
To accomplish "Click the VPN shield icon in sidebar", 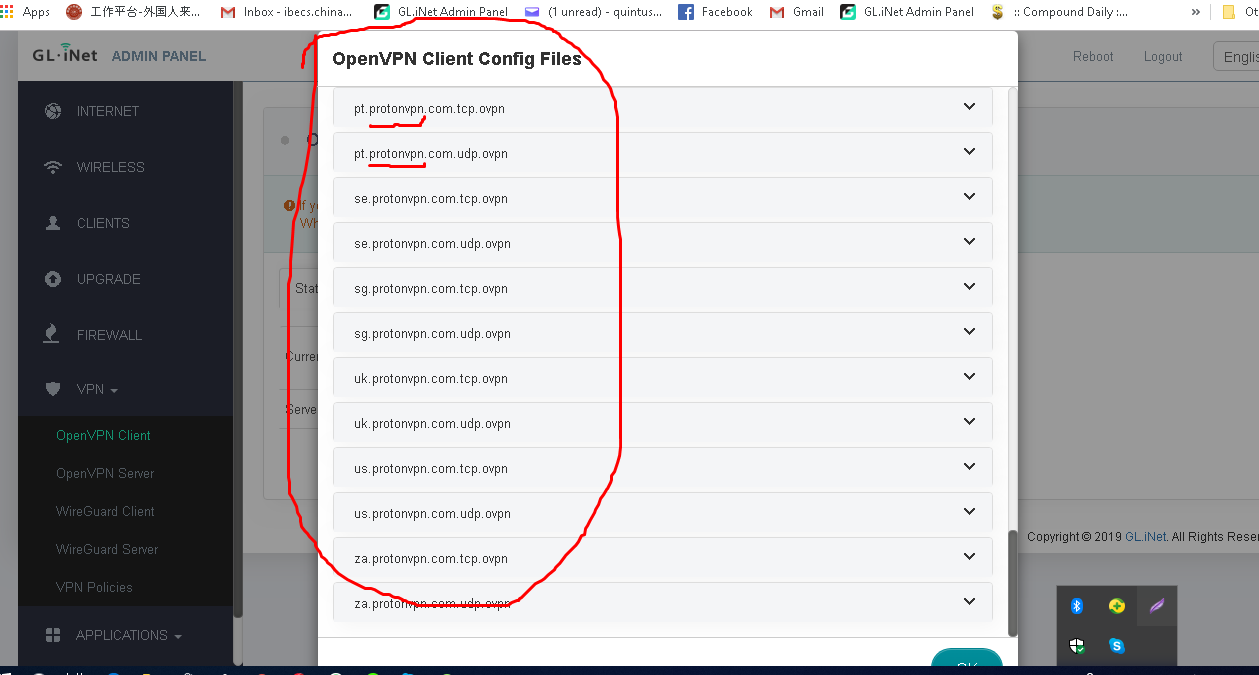I will 53,389.
